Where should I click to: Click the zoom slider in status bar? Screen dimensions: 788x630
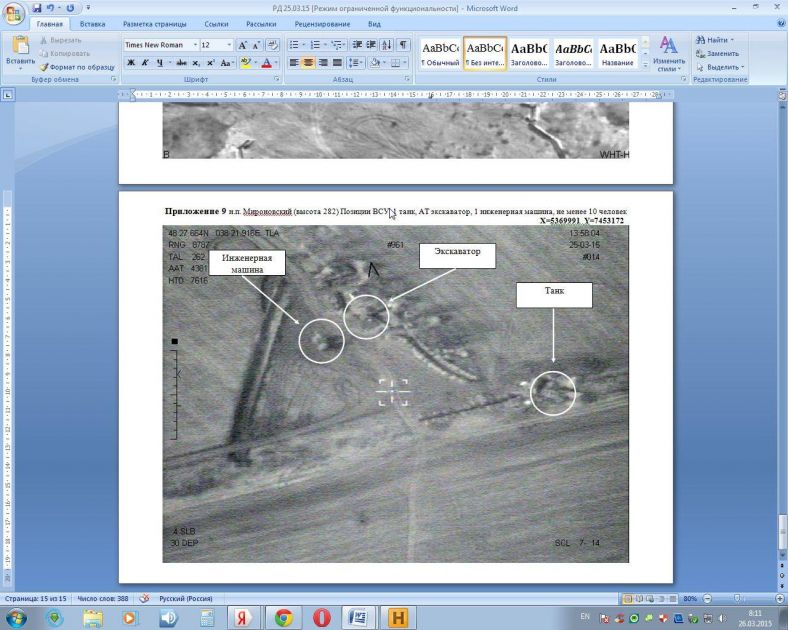(x=737, y=598)
